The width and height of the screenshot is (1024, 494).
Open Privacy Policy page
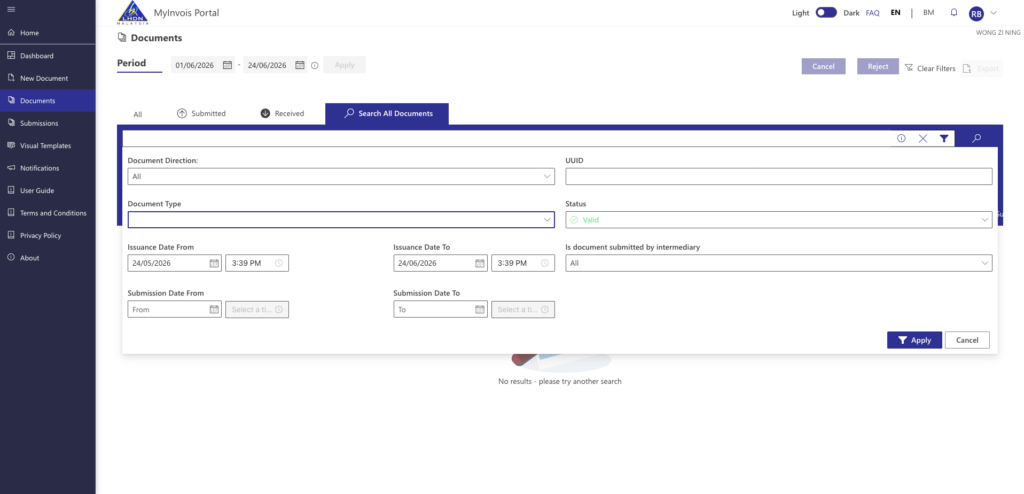(x=48, y=235)
